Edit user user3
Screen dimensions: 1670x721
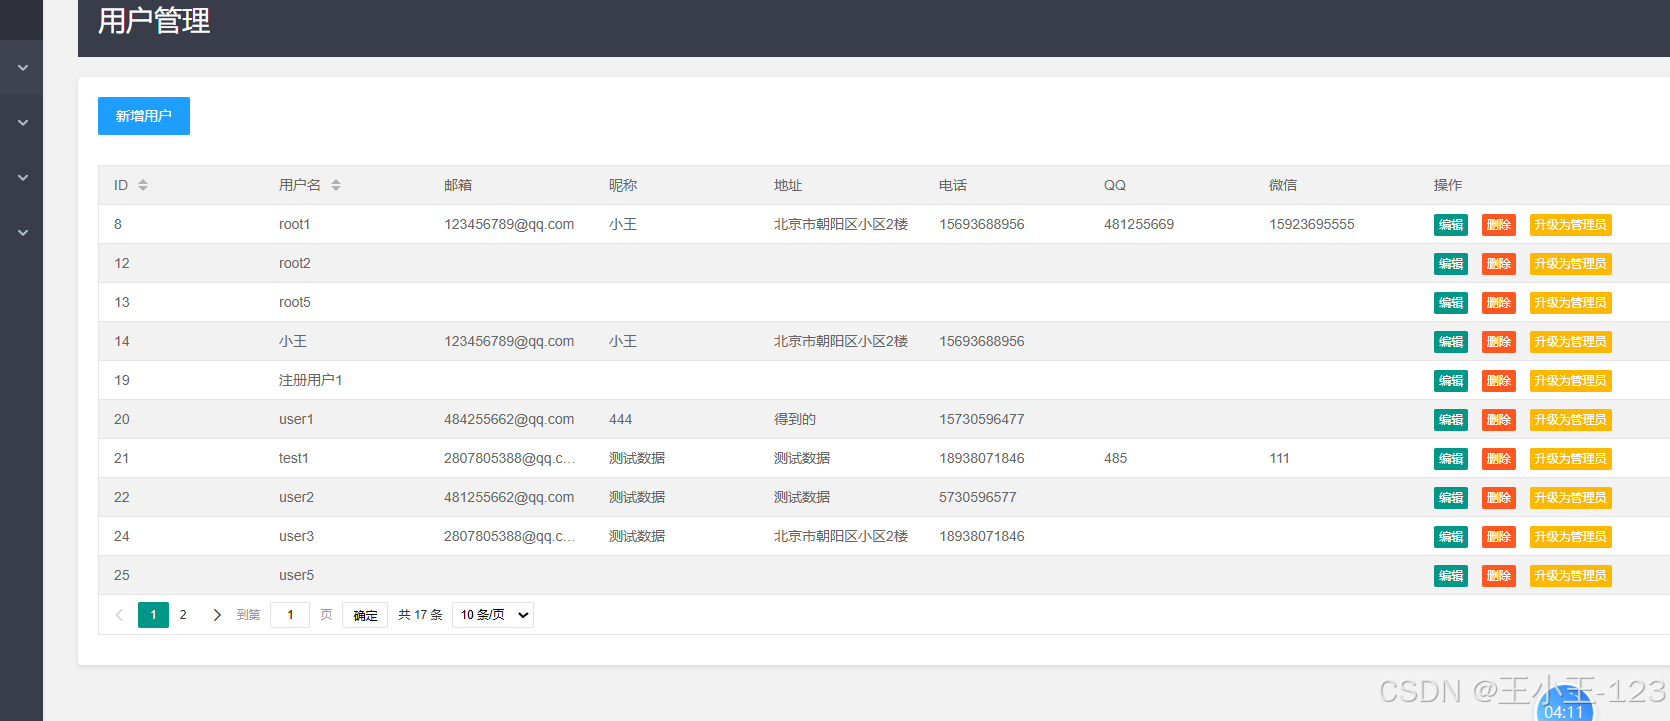click(1451, 537)
